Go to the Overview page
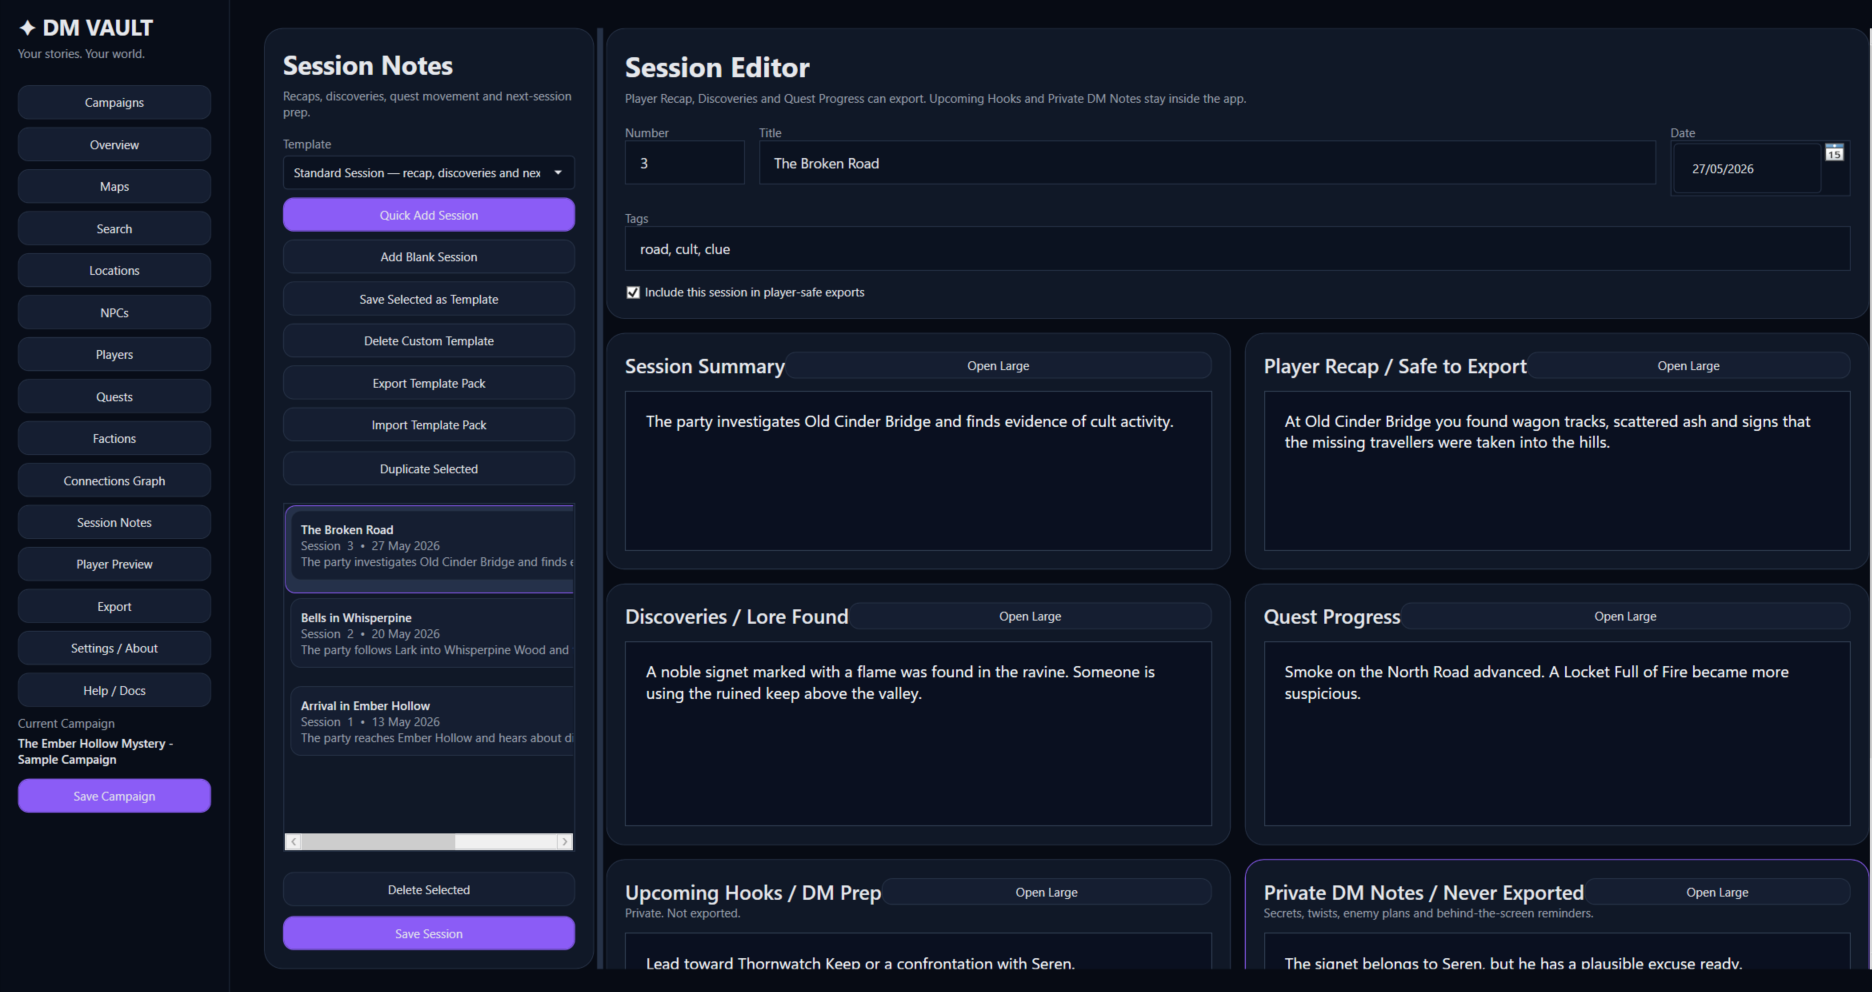This screenshot has height=992, width=1872. (x=114, y=145)
